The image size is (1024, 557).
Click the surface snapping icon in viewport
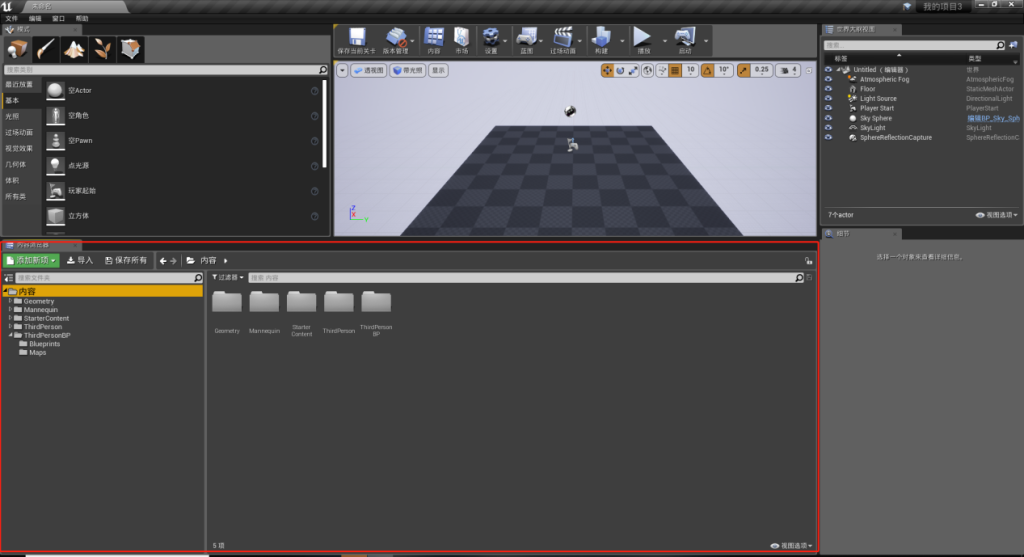[x=662, y=71]
